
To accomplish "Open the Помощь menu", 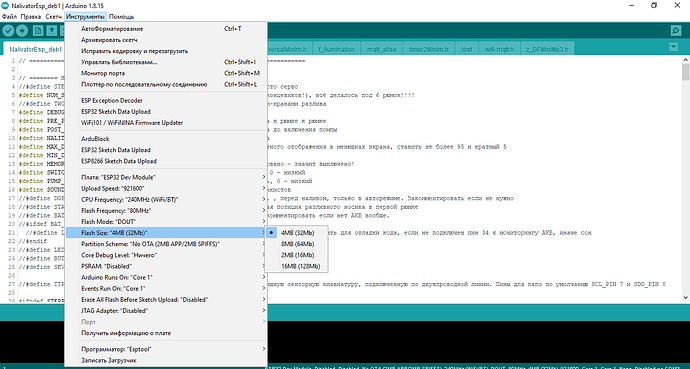I will pos(121,17).
